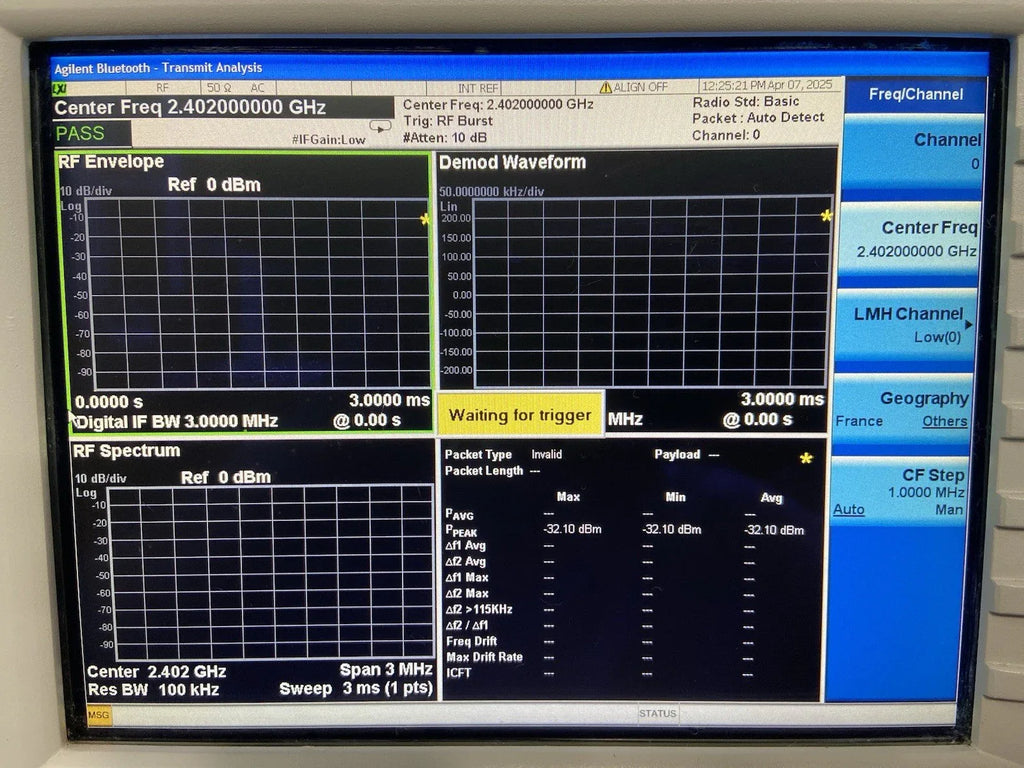The height and width of the screenshot is (768, 1024).
Task: Click the CF Step softkey label
Action: [x=933, y=475]
